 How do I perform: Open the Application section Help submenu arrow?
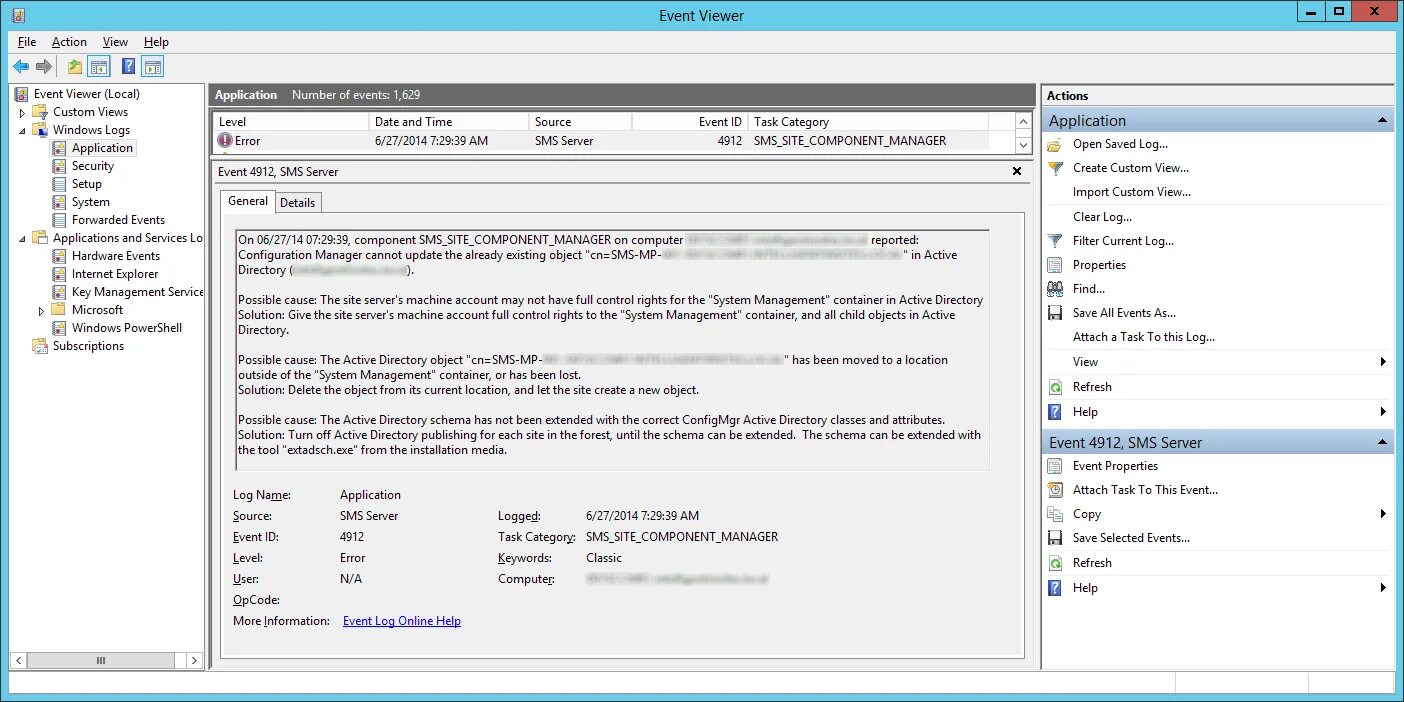click(1383, 411)
